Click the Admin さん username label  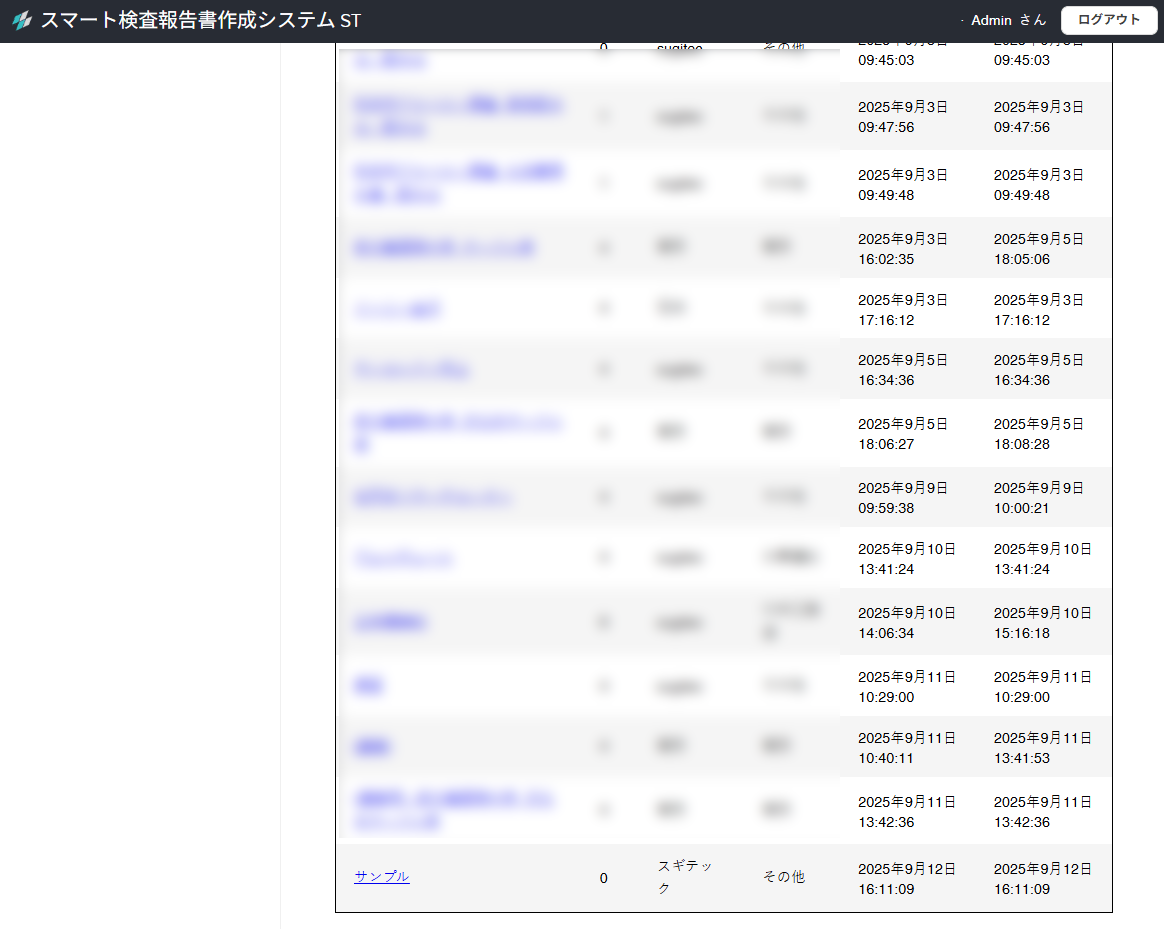[x=1008, y=20]
